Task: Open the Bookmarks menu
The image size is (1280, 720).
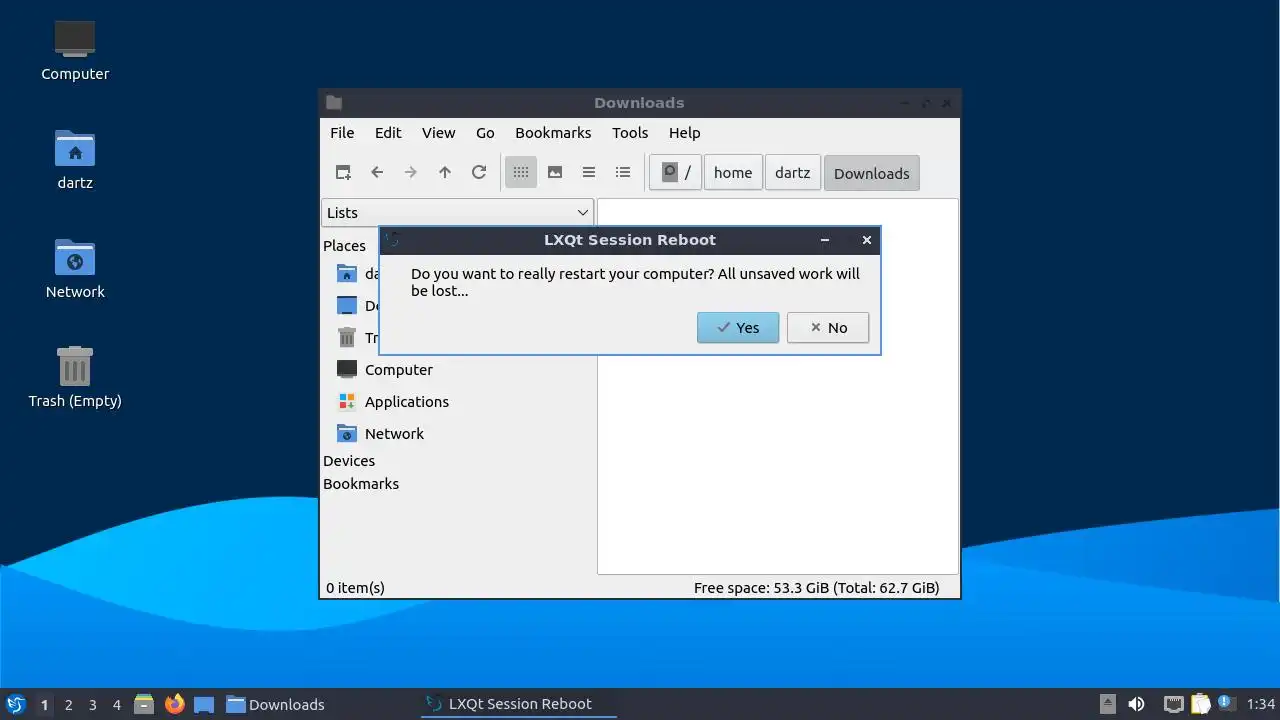Action: (x=553, y=133)
